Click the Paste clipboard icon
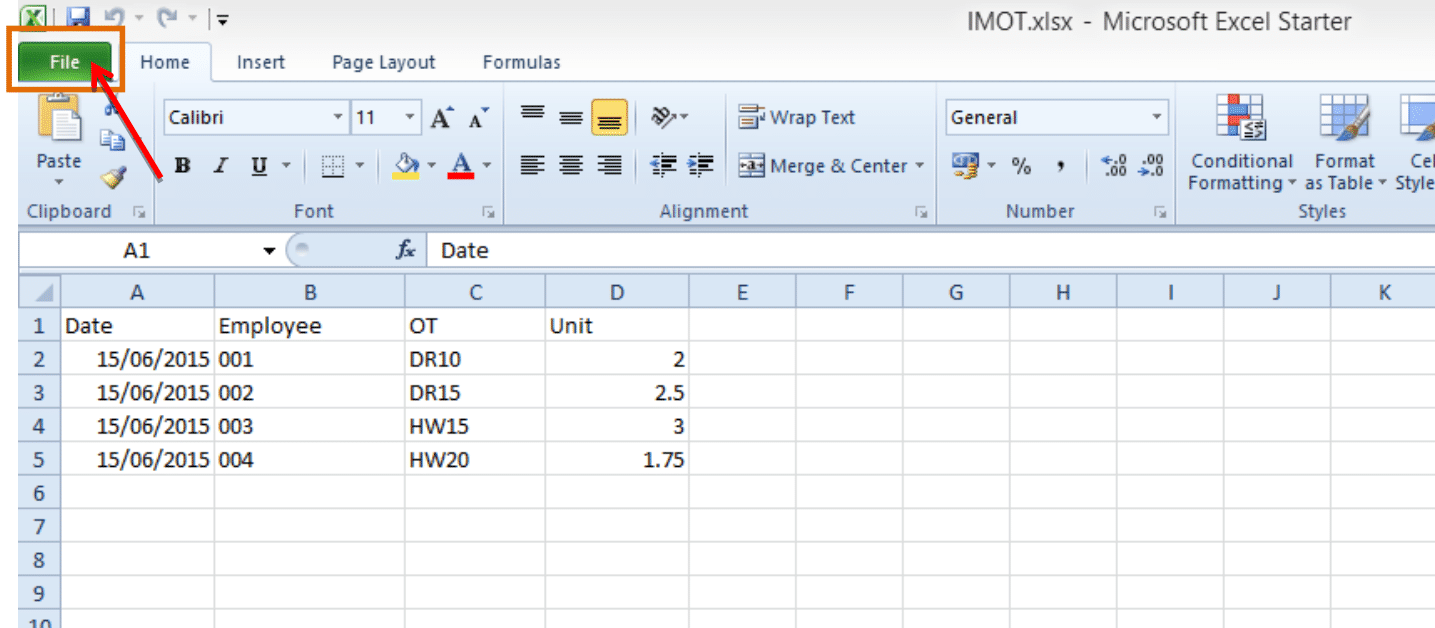This screenshot has width=1435, height=628. (58, 120)
